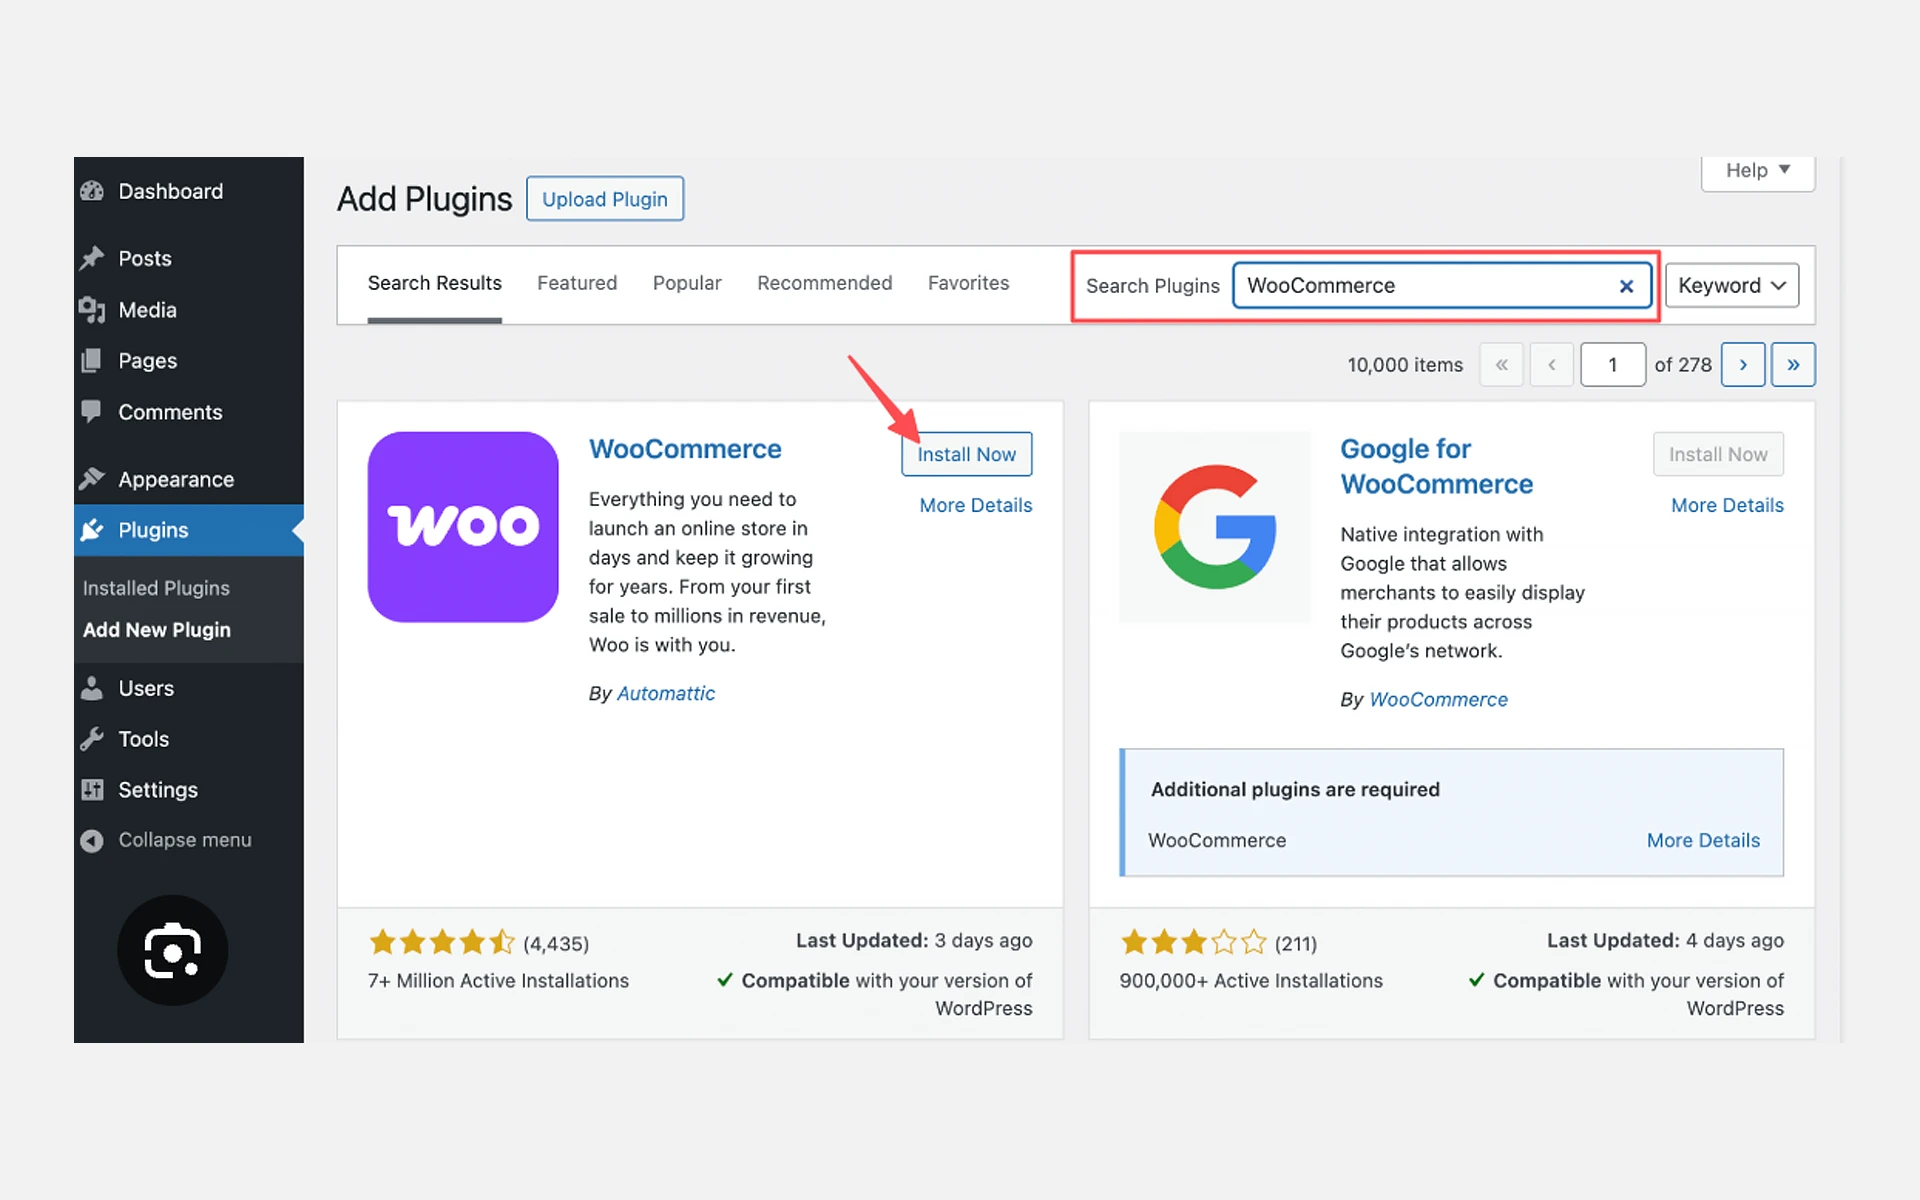Switch to the Recommended tab

coord(825,284)
